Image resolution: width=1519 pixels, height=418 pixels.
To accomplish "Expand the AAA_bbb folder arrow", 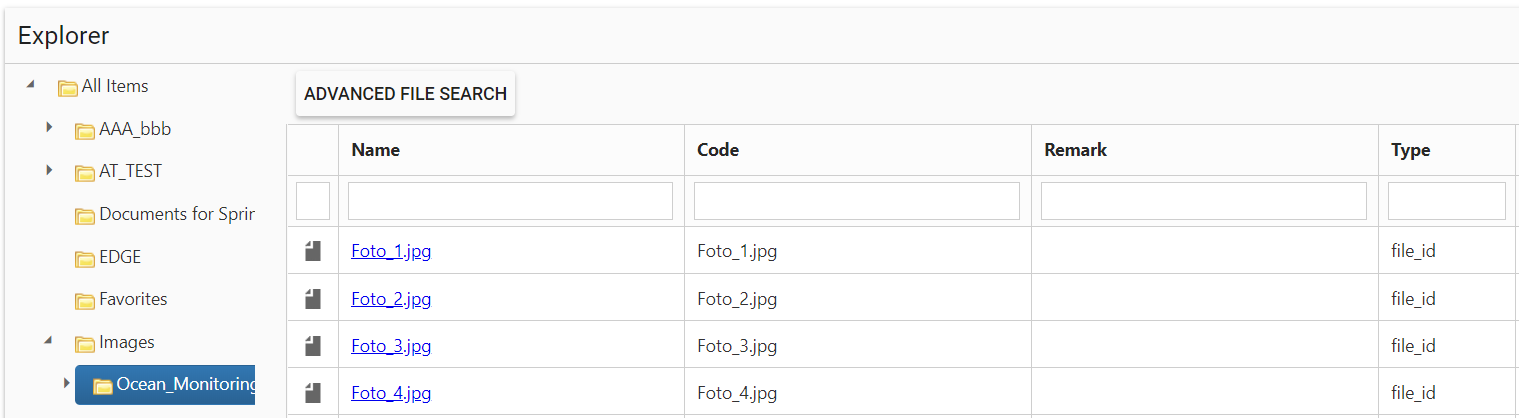I will point(49,128).
